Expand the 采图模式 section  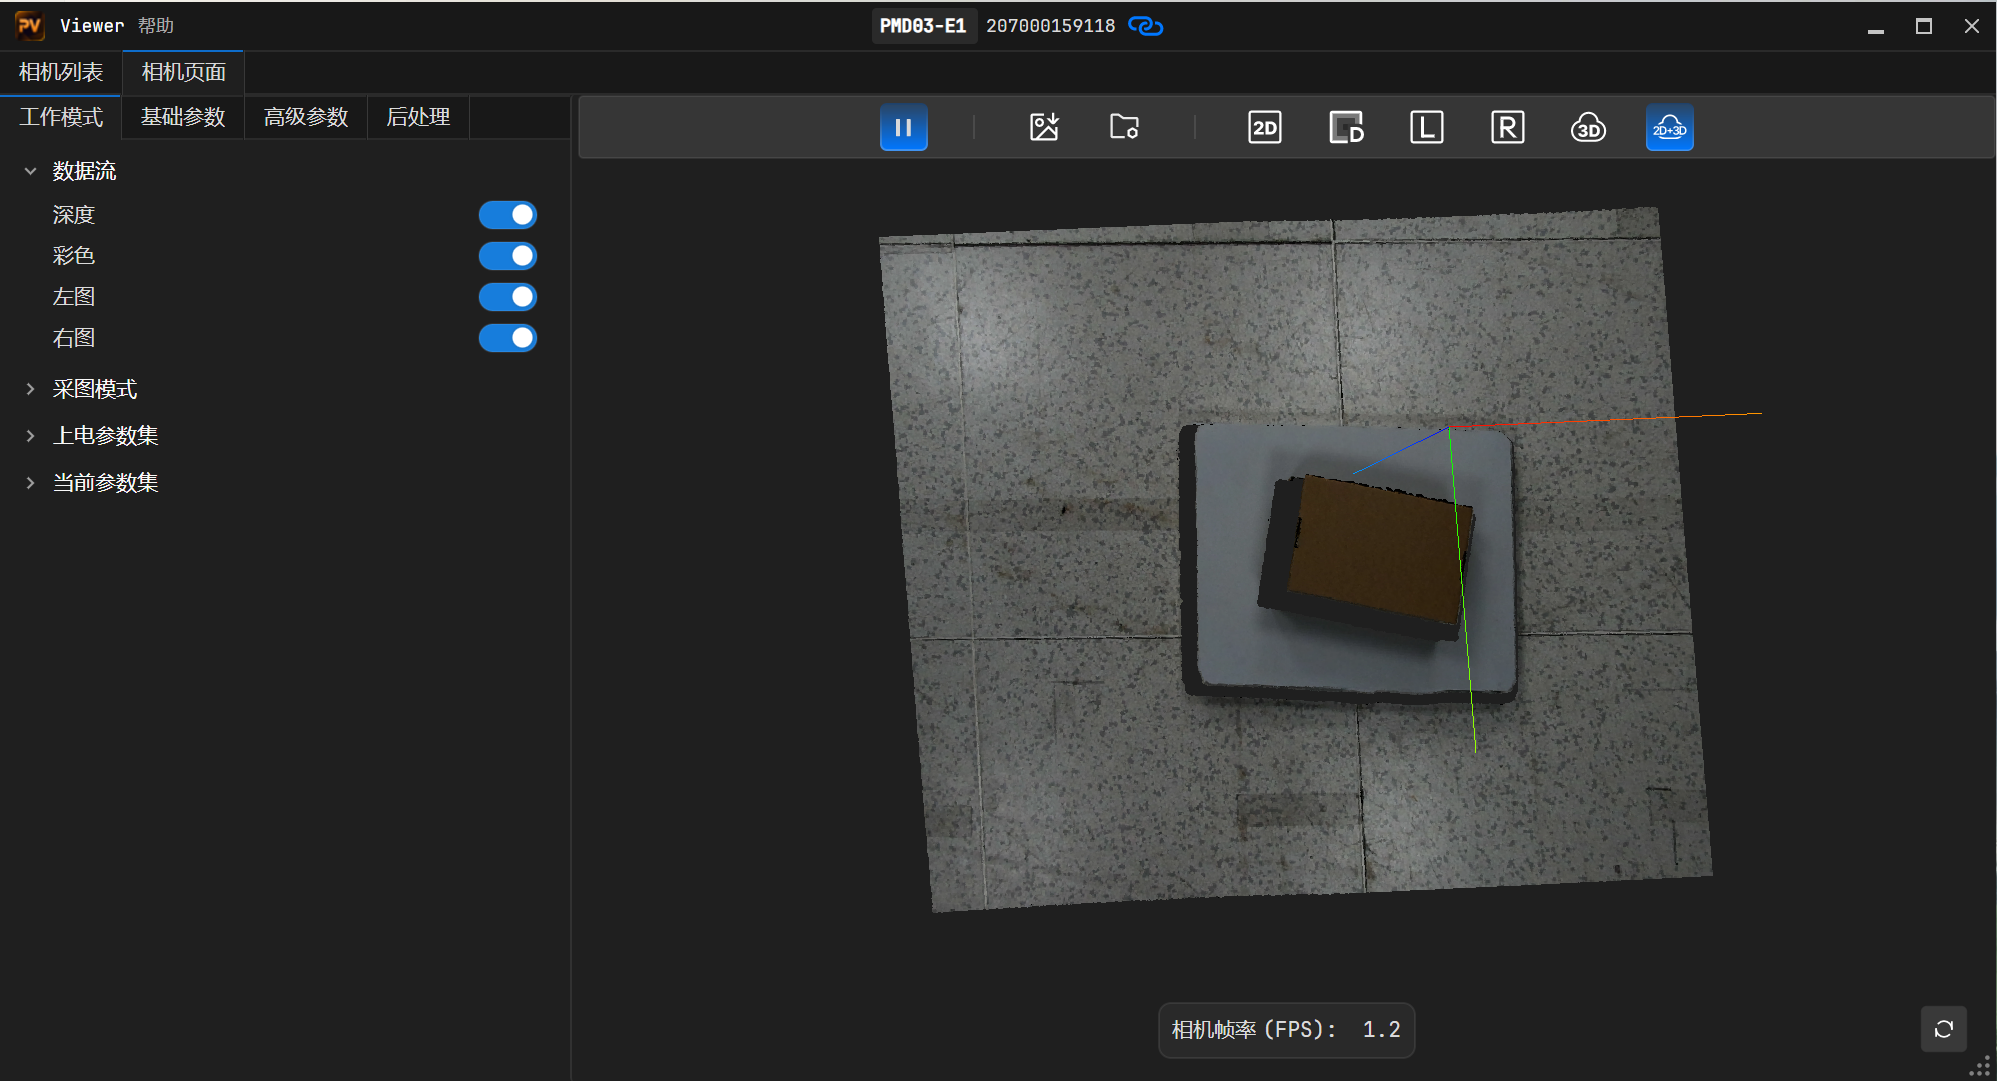point(31,389)
